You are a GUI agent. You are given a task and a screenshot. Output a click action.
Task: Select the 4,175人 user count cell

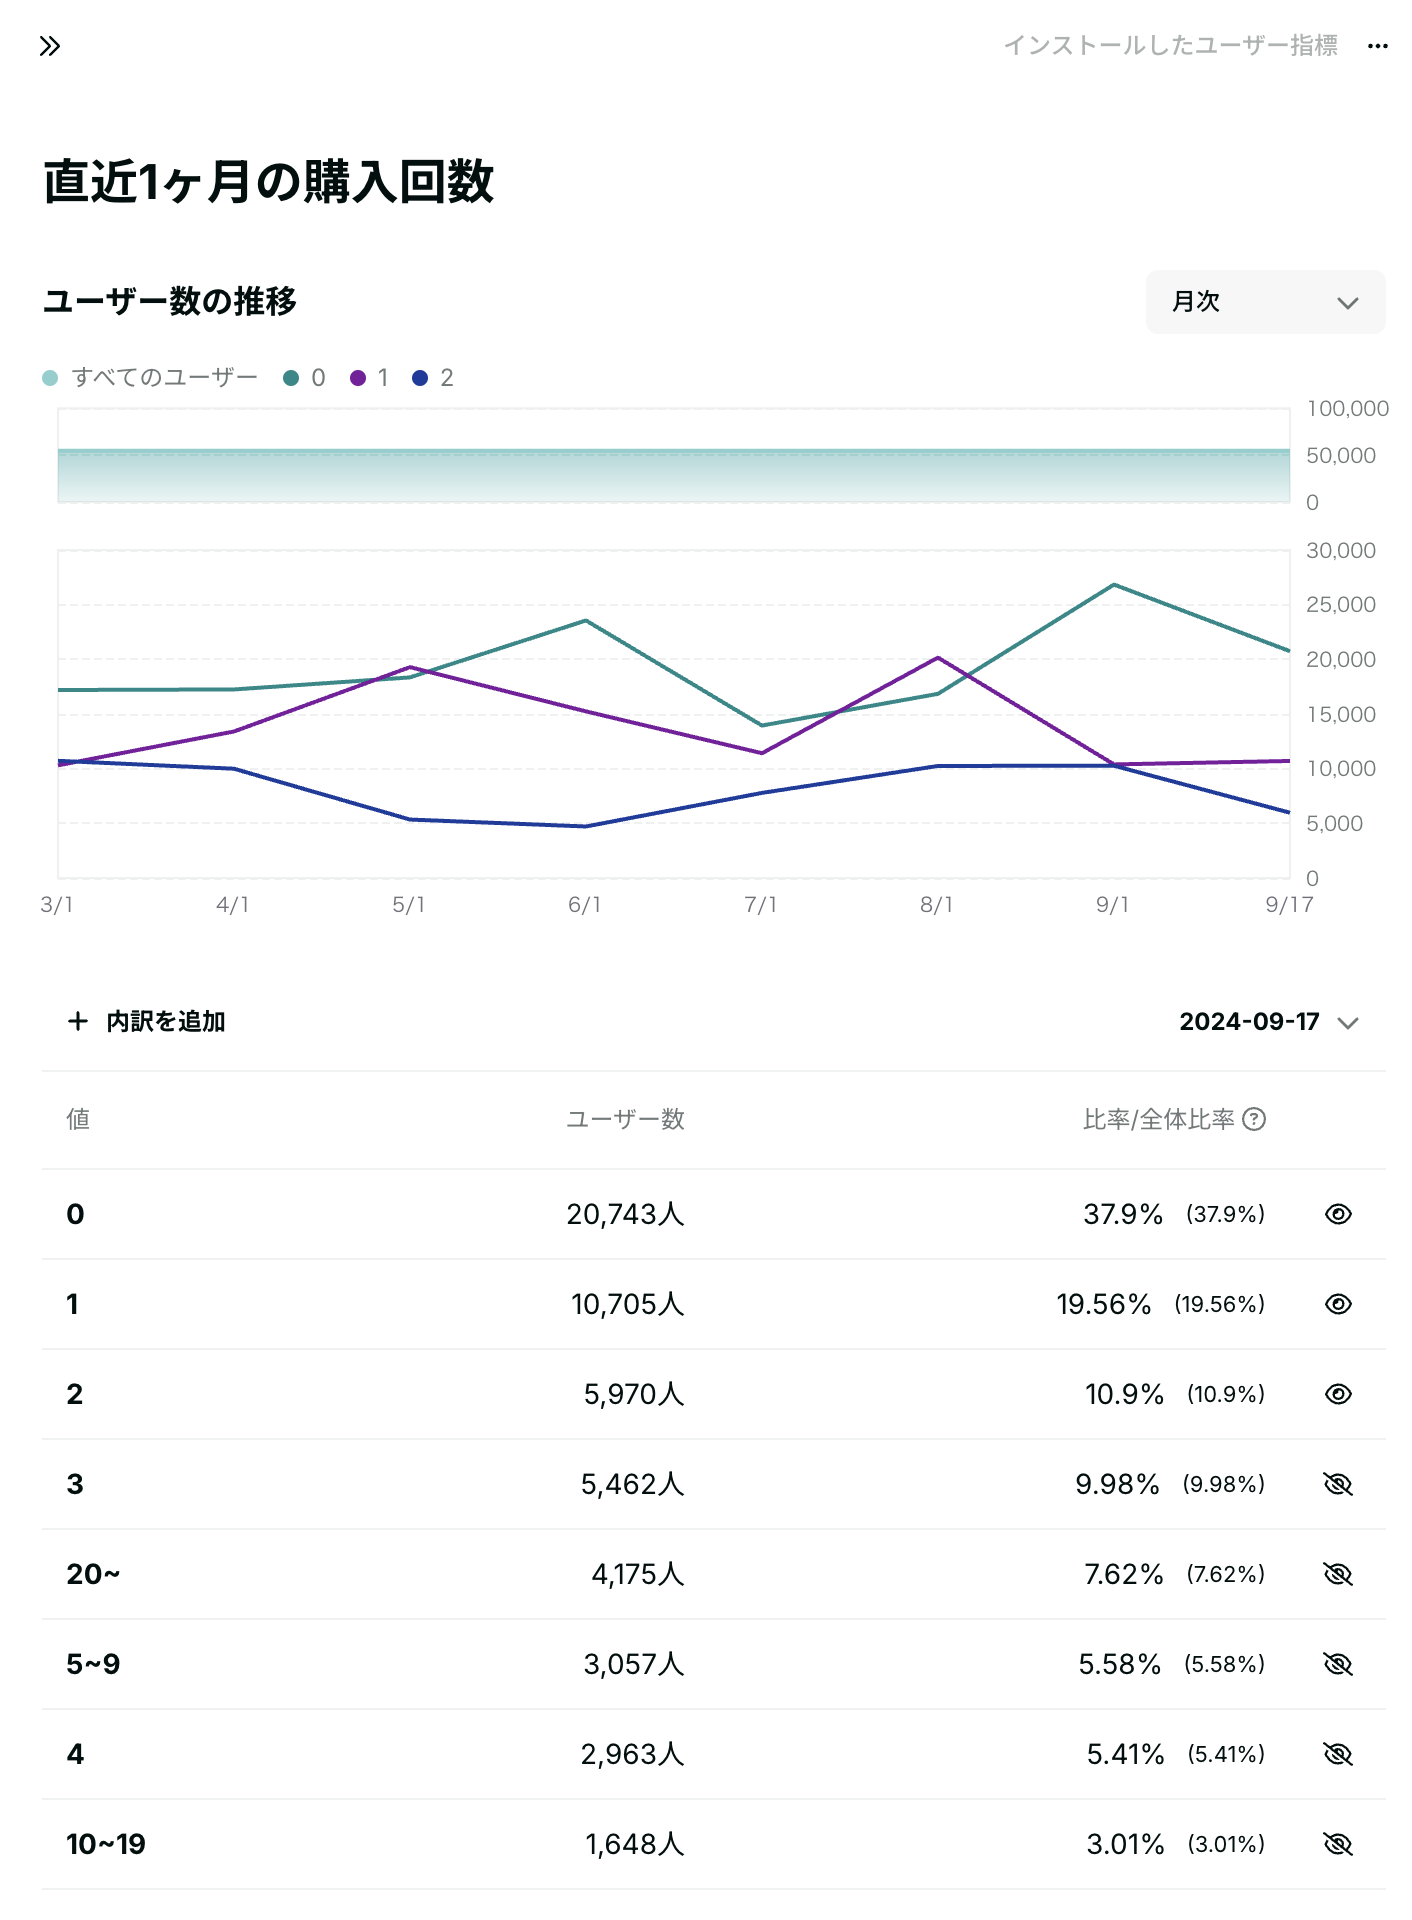click(x=638, y=1574)
